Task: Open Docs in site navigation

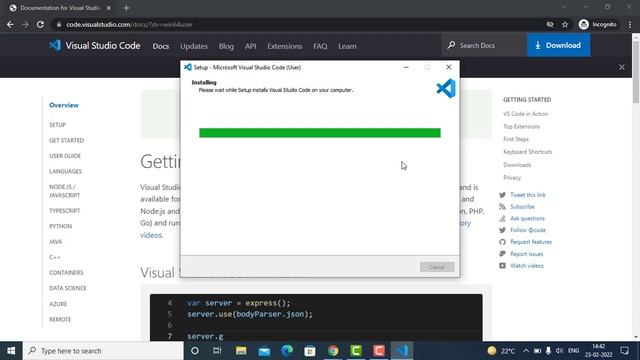Action: tap(161, 46)
